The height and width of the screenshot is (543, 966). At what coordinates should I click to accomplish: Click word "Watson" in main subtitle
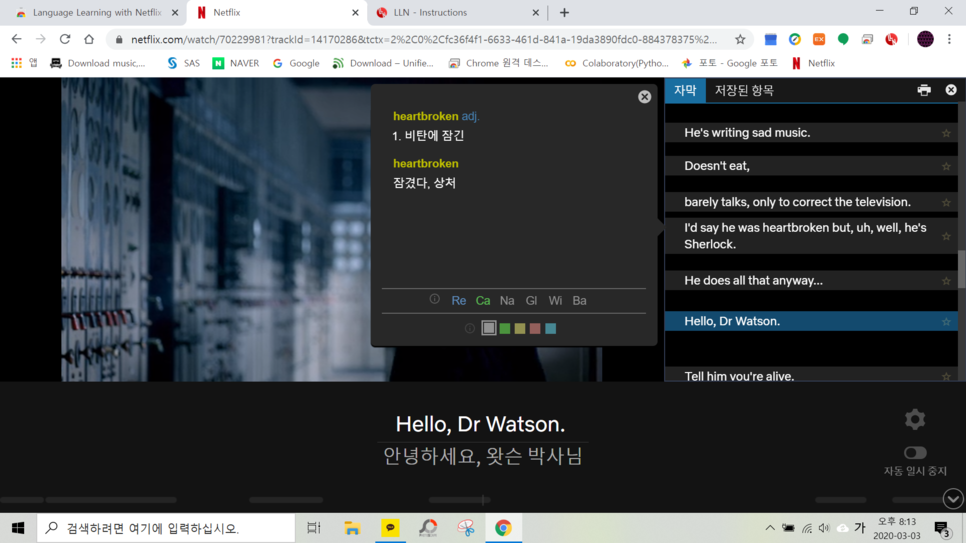tap(524, 424)
